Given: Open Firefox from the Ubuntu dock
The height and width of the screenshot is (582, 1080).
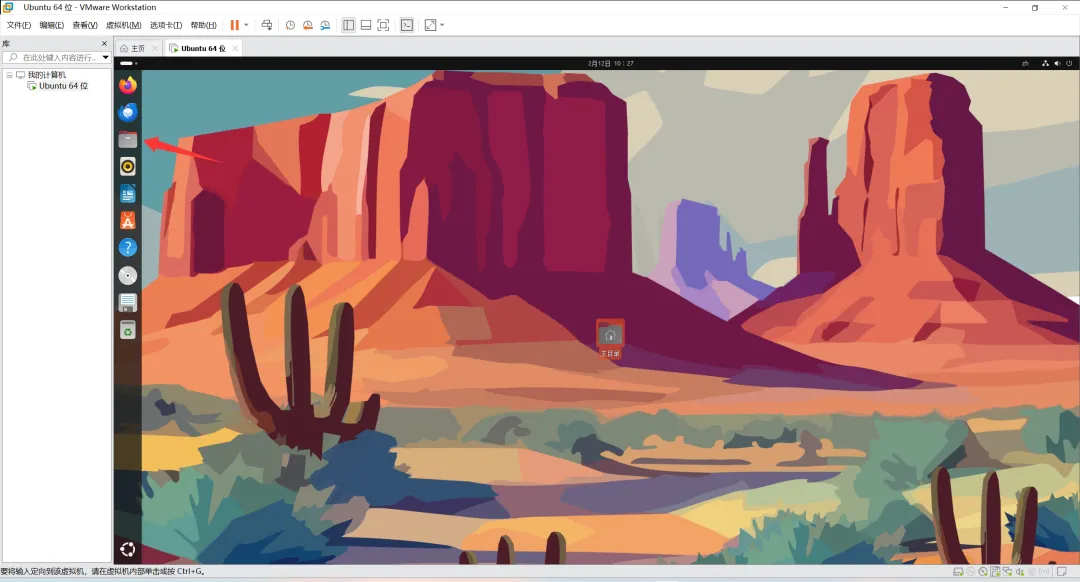Looking at the screenshot, I should coord(127,85).
